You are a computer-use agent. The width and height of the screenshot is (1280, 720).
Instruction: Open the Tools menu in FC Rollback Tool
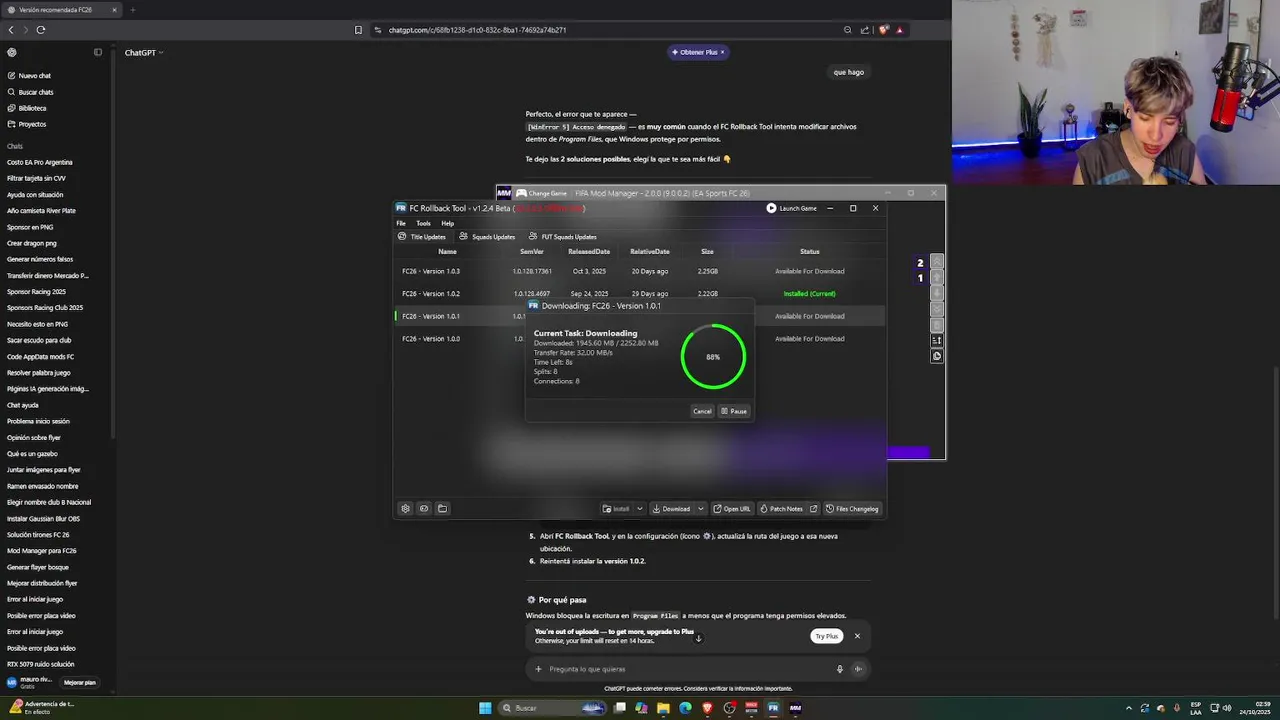click(423, 223)
